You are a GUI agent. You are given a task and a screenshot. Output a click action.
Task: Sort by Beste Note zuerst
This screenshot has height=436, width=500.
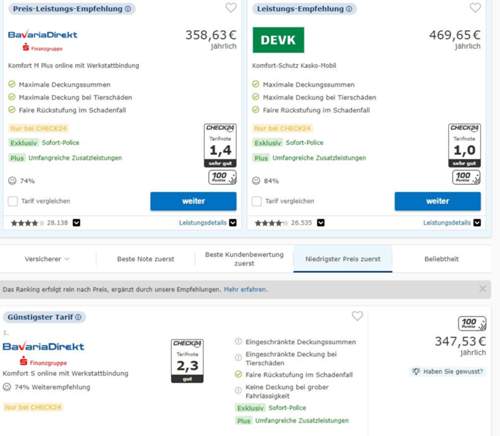(x=146, y=259)
